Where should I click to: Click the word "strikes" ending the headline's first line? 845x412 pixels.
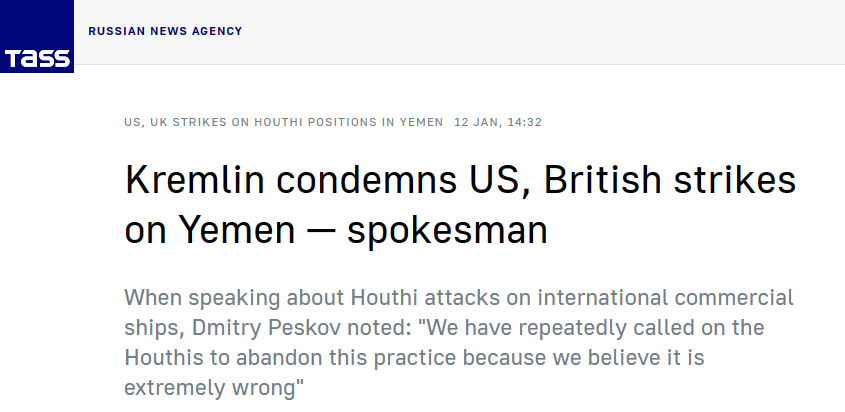click(x=734, y=180)
